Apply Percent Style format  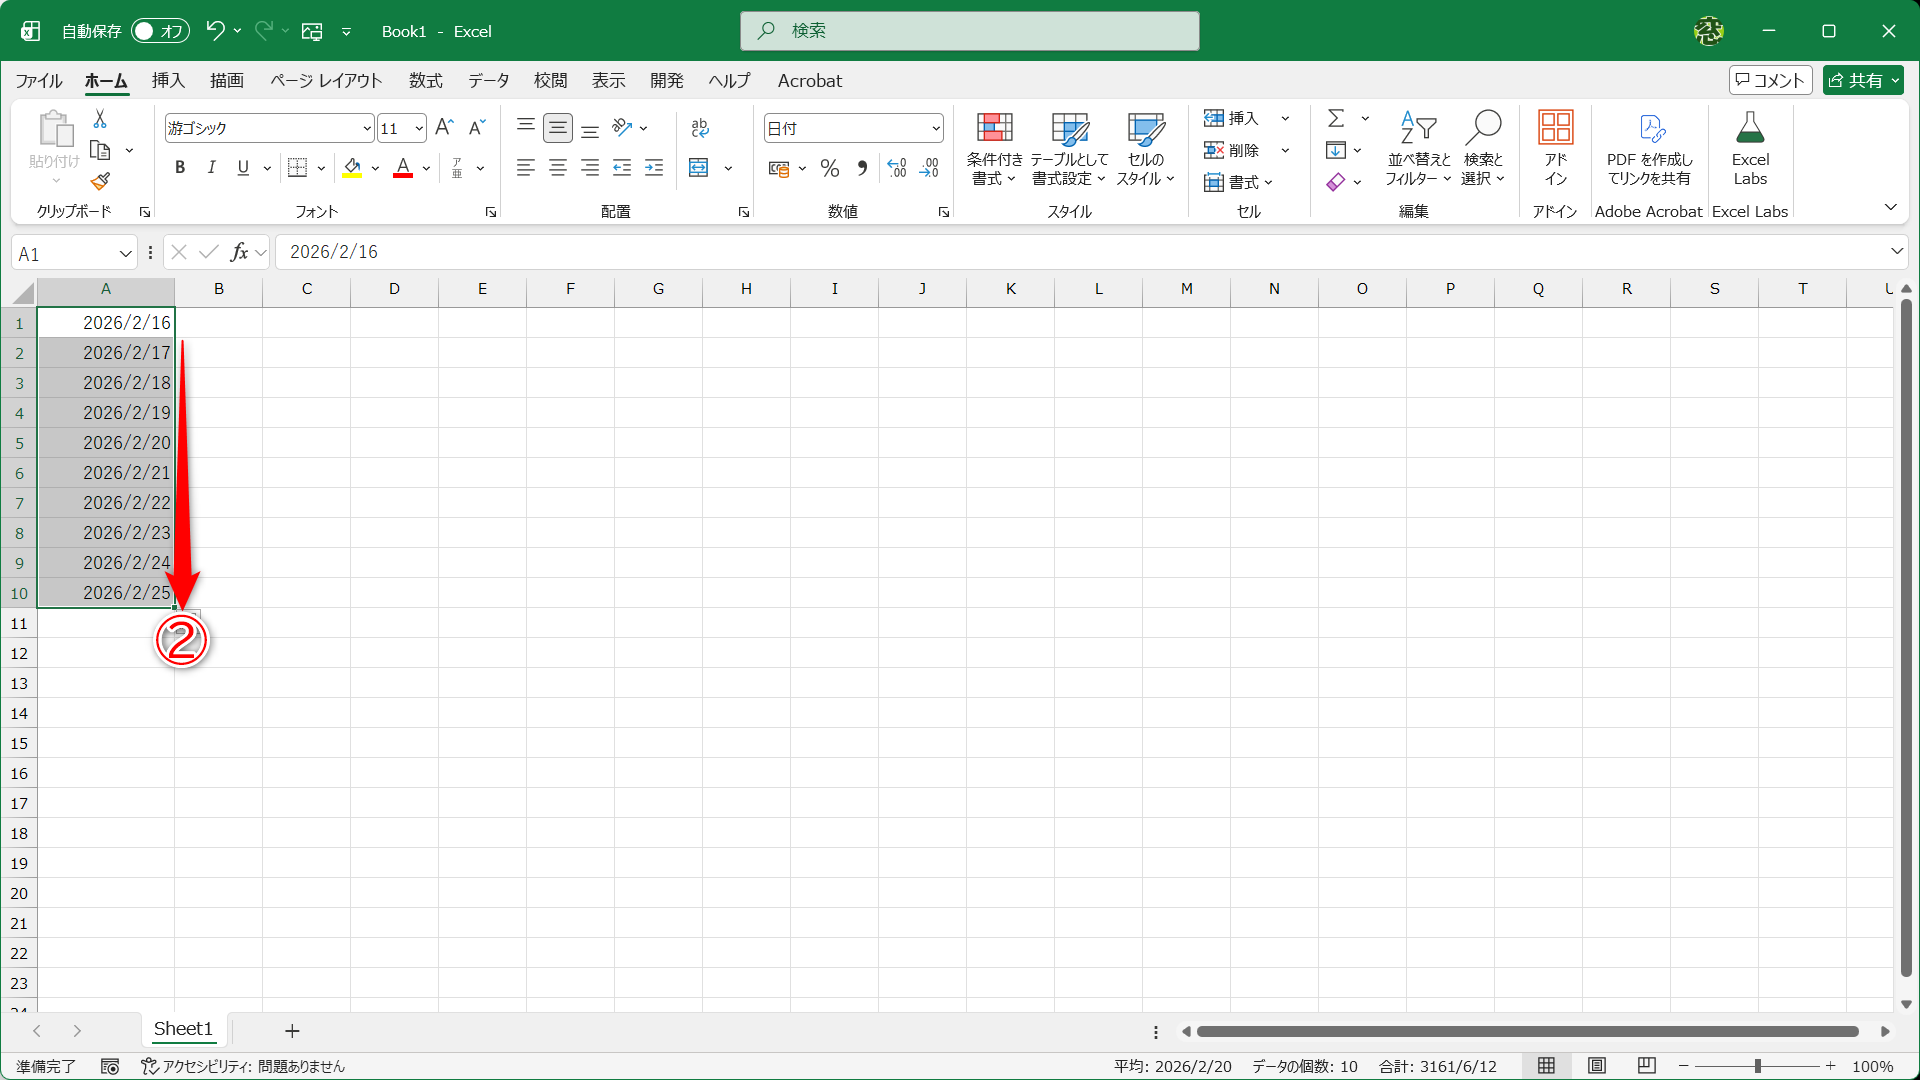(829, 168)
